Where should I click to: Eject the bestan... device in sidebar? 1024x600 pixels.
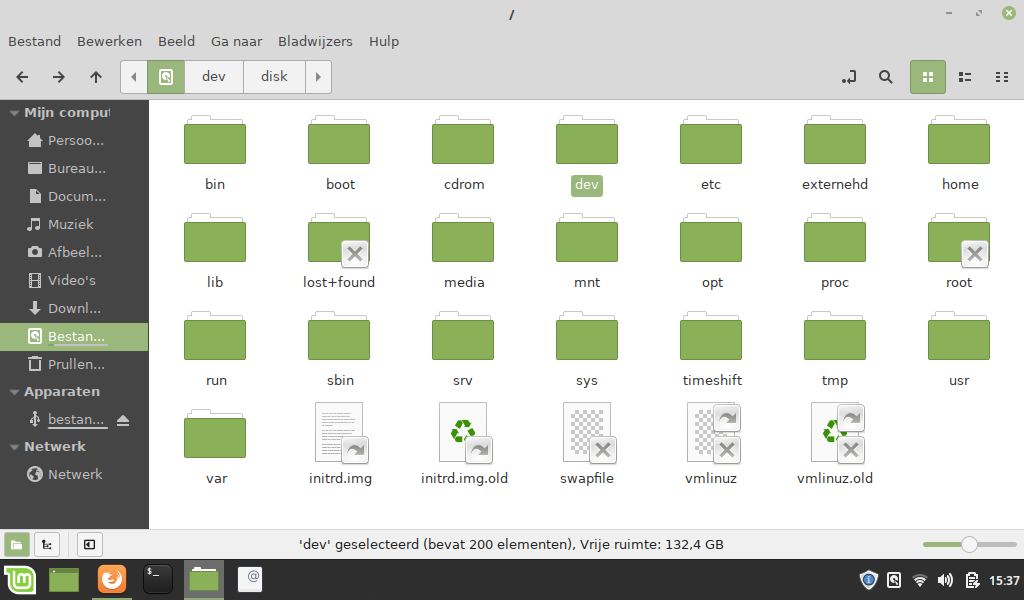click(123, 420)
